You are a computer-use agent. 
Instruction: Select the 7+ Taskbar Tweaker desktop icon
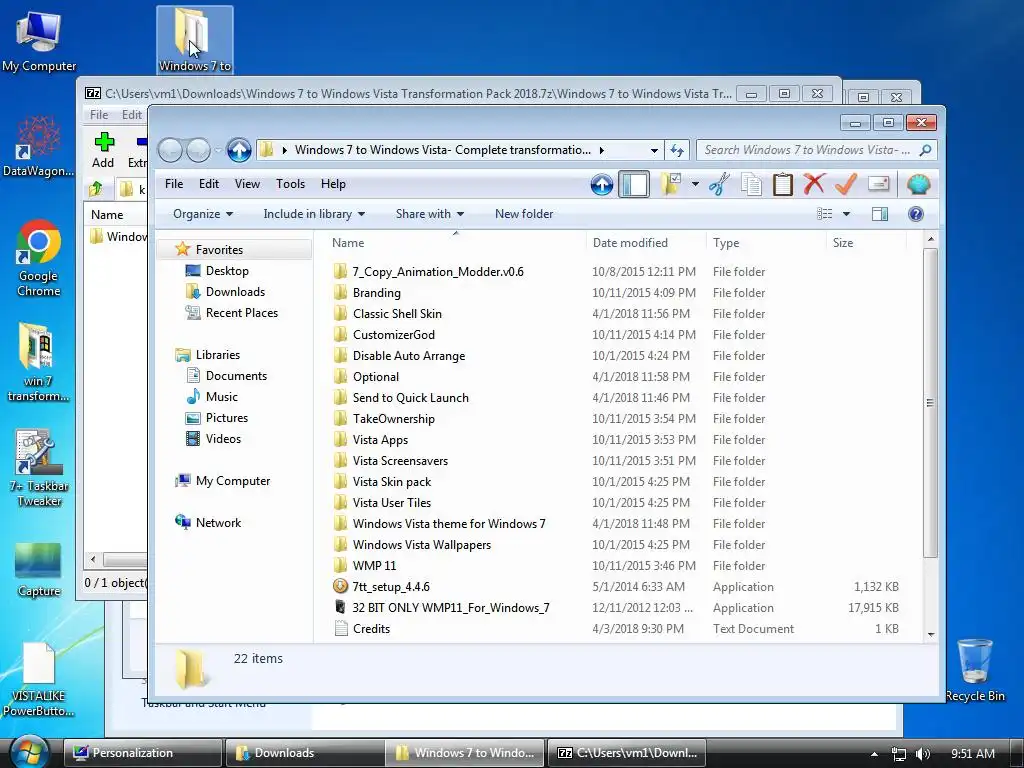(39, 468)
